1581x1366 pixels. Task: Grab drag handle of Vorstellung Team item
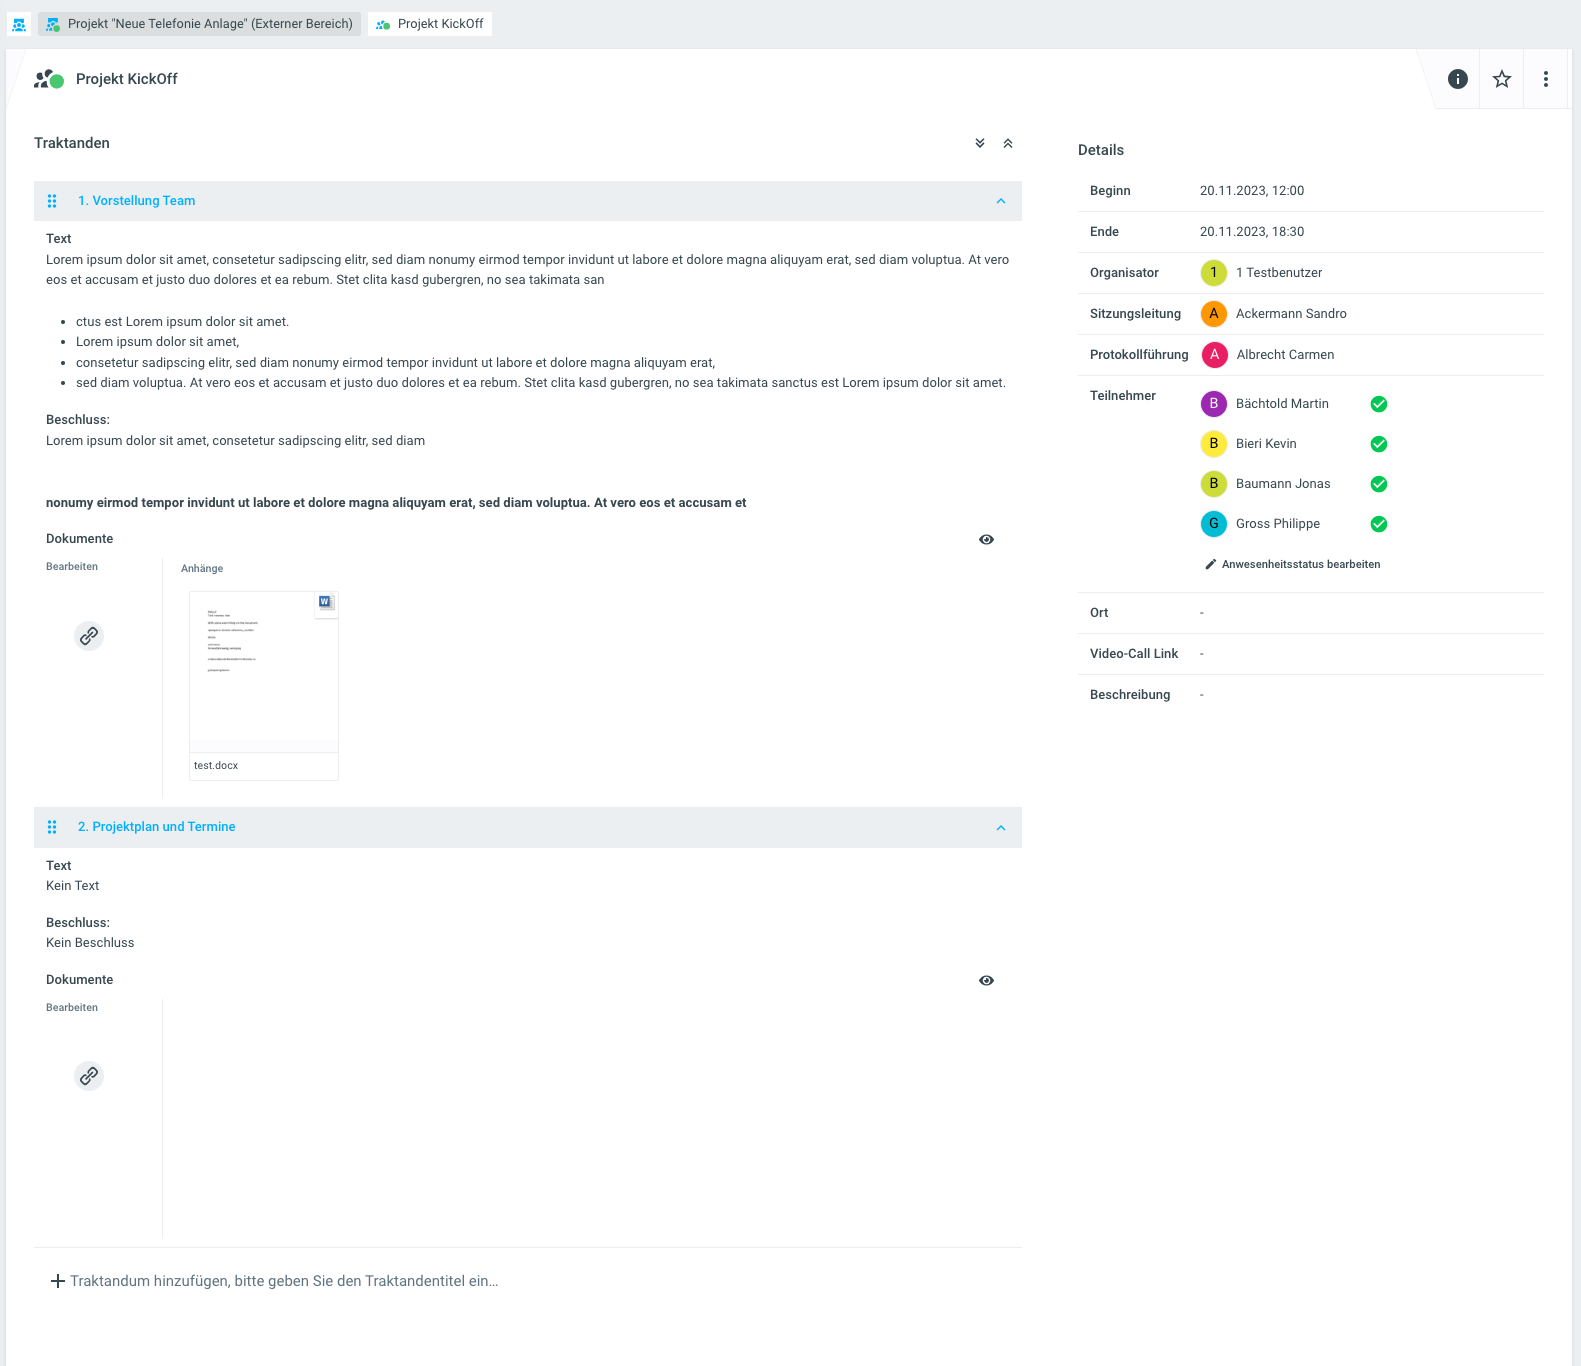(x=52, y=201)
